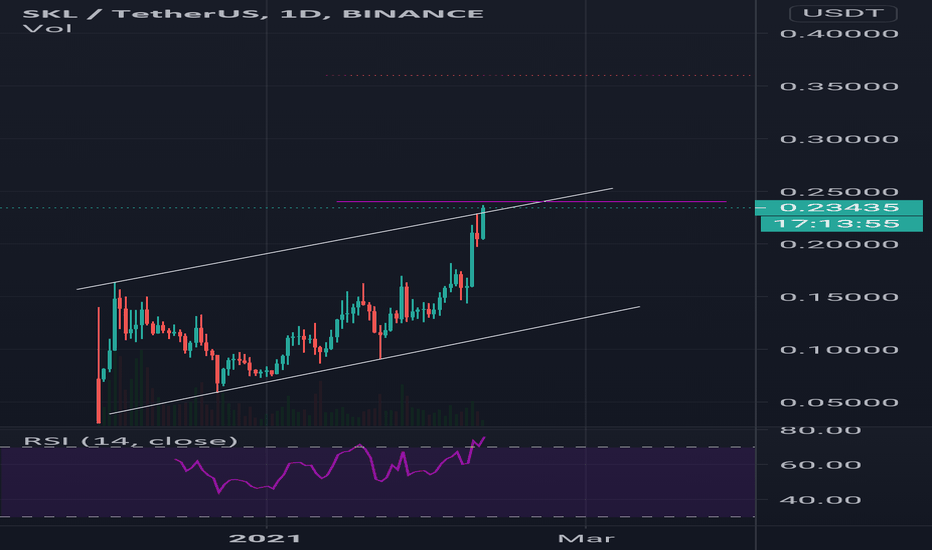The height and width of the screenshot is (550, 932).
Task: Click the 0.35000 price axis label
Action: coord(839,86)
